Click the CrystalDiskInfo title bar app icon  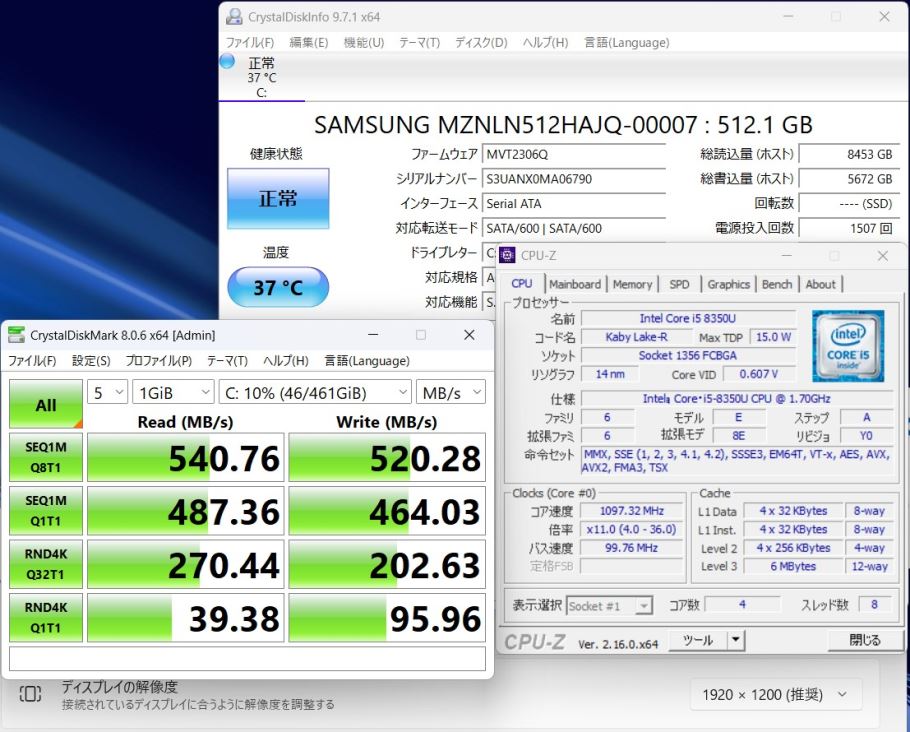tap(234, 17)
